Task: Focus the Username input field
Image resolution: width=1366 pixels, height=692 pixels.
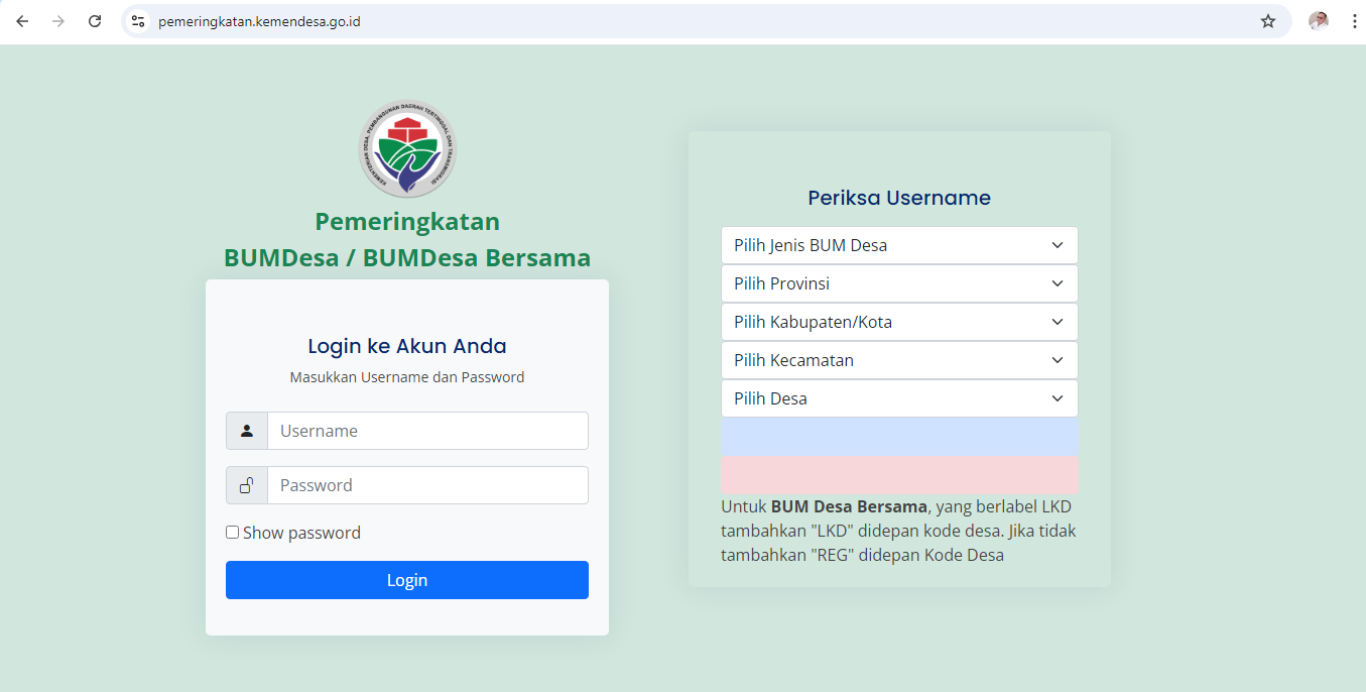Action: point(428,431)
